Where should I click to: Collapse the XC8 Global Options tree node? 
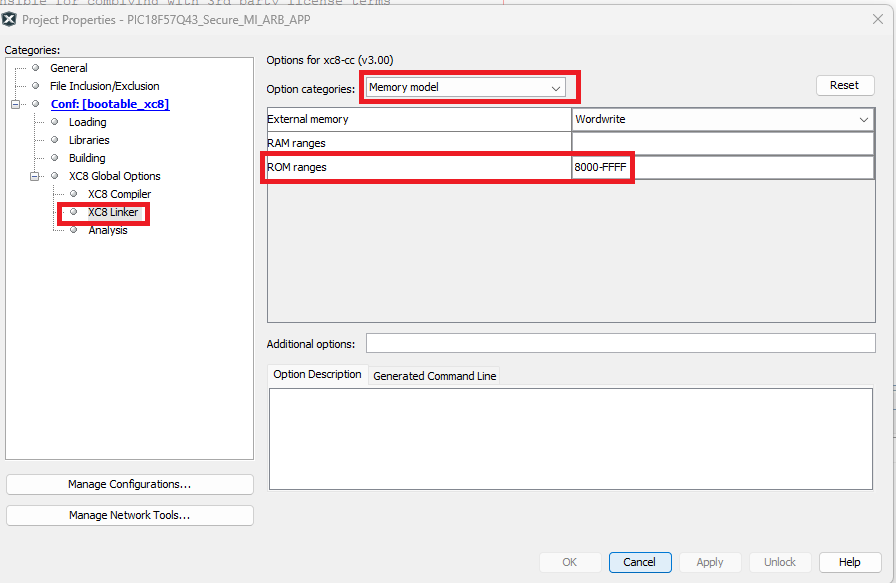(x=35, y=176)
